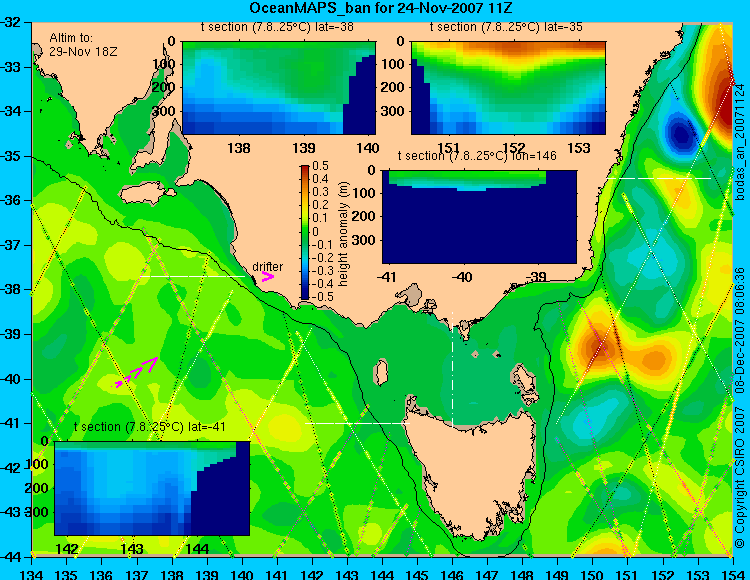This screenshot has width=750, height=580.
Task: Click the white dashed section line at latitude -38
Action: (x=192, y=276)
